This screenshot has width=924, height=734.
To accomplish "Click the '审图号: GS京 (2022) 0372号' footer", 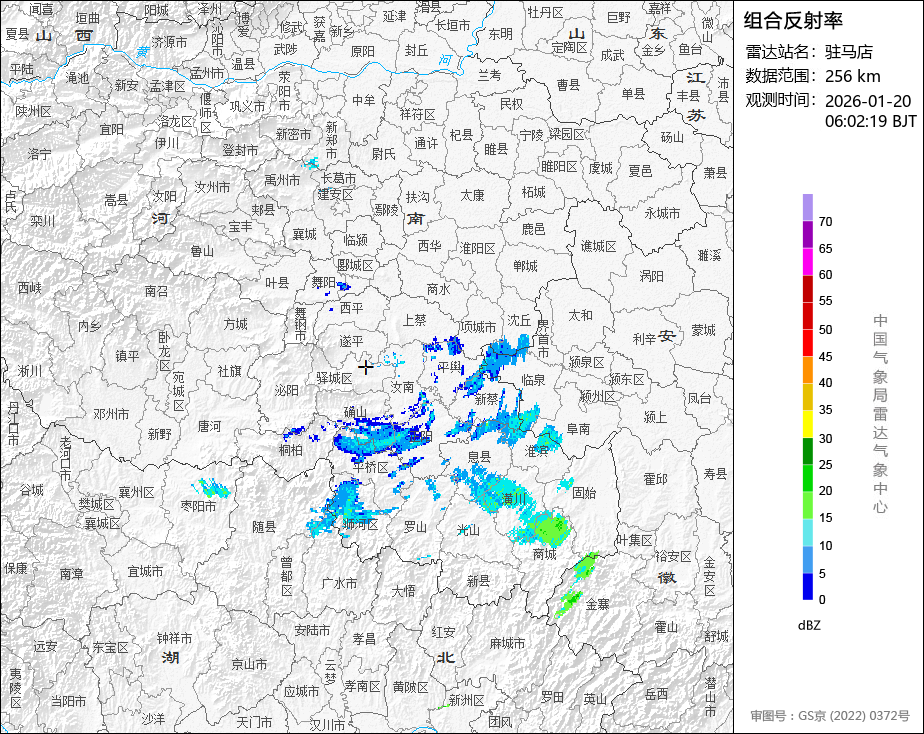I will 830,716.
